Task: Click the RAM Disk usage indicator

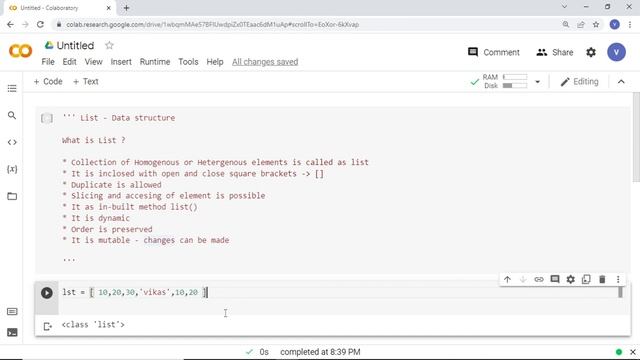Action: [505, 82]
